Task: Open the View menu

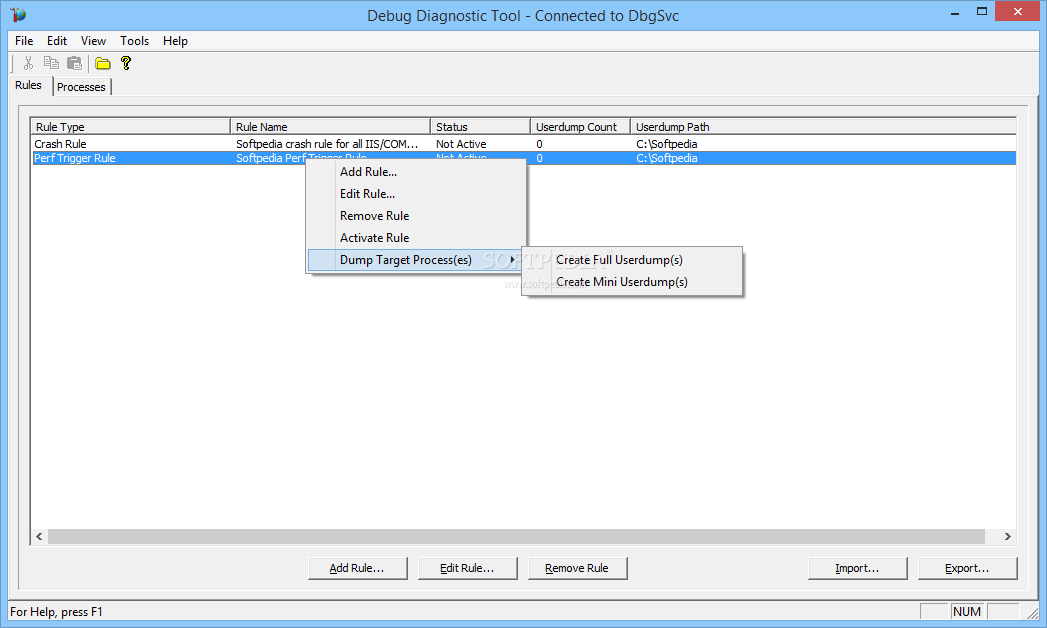Action: 93,41
